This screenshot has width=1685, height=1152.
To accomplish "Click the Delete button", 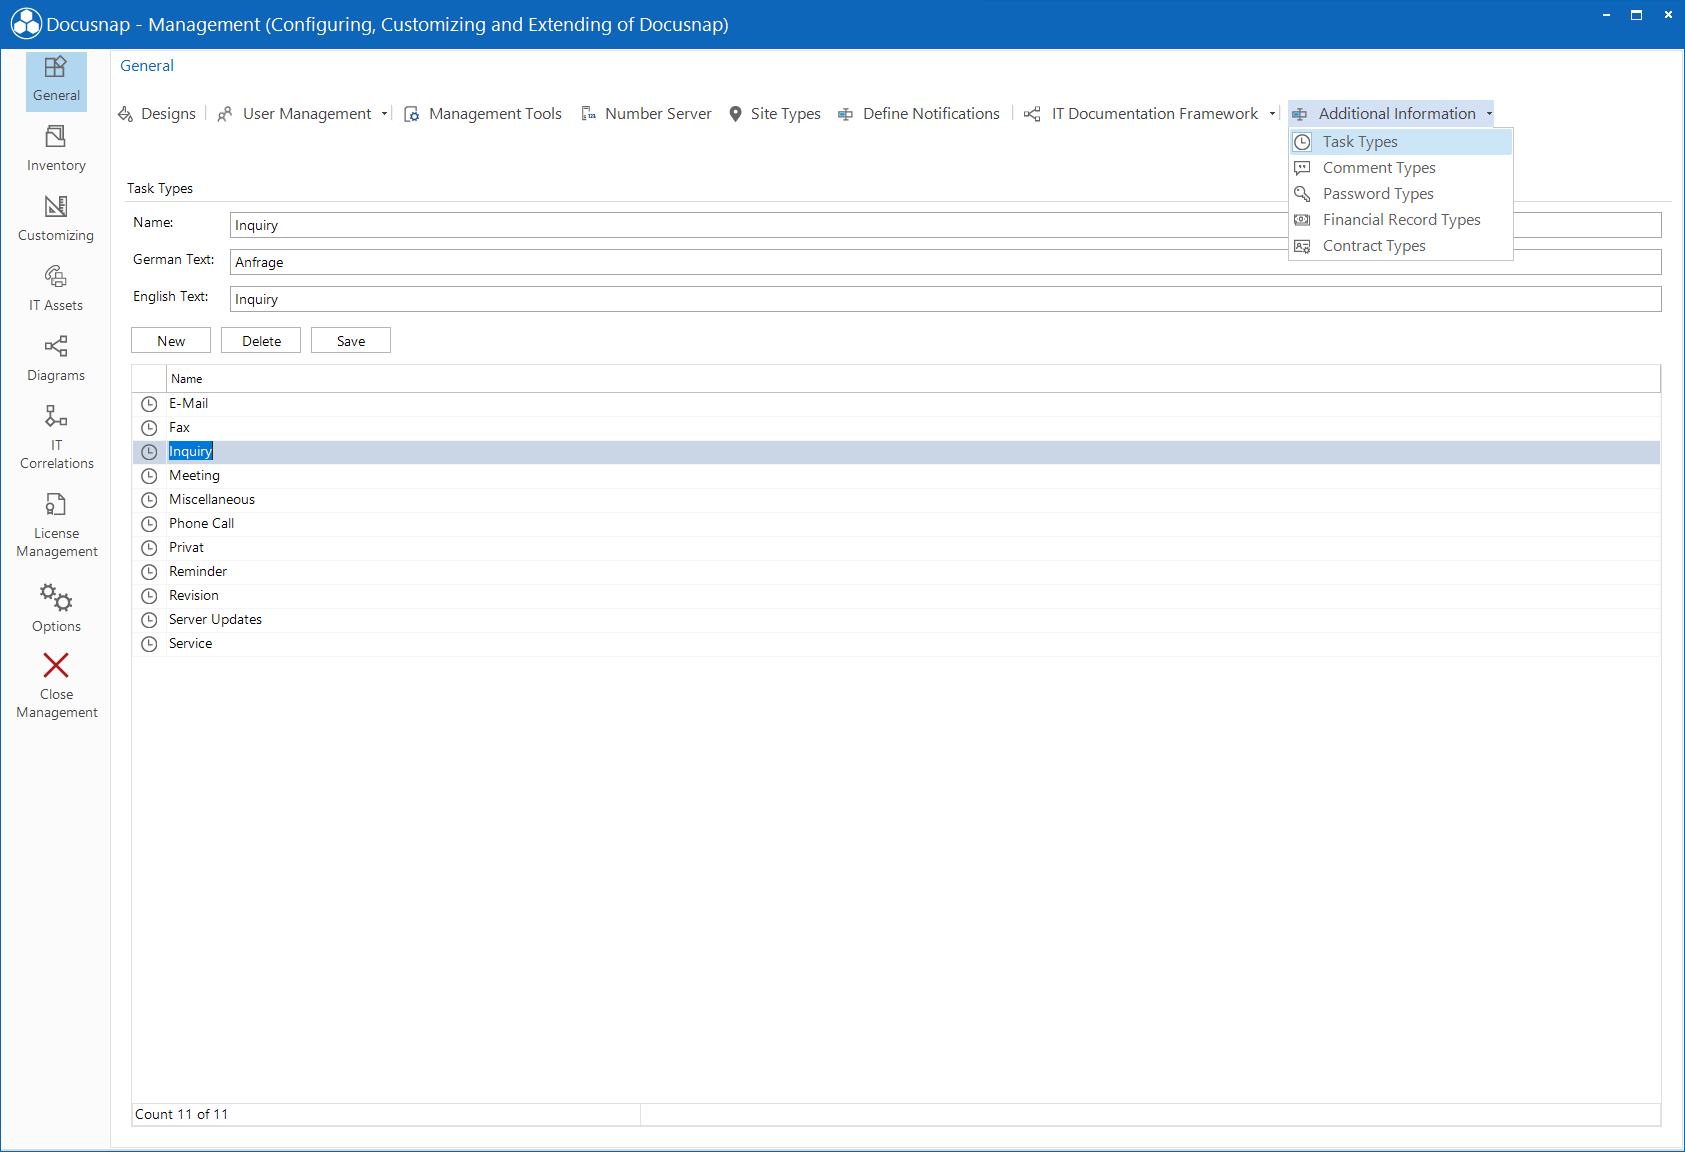I will (261, 341).
